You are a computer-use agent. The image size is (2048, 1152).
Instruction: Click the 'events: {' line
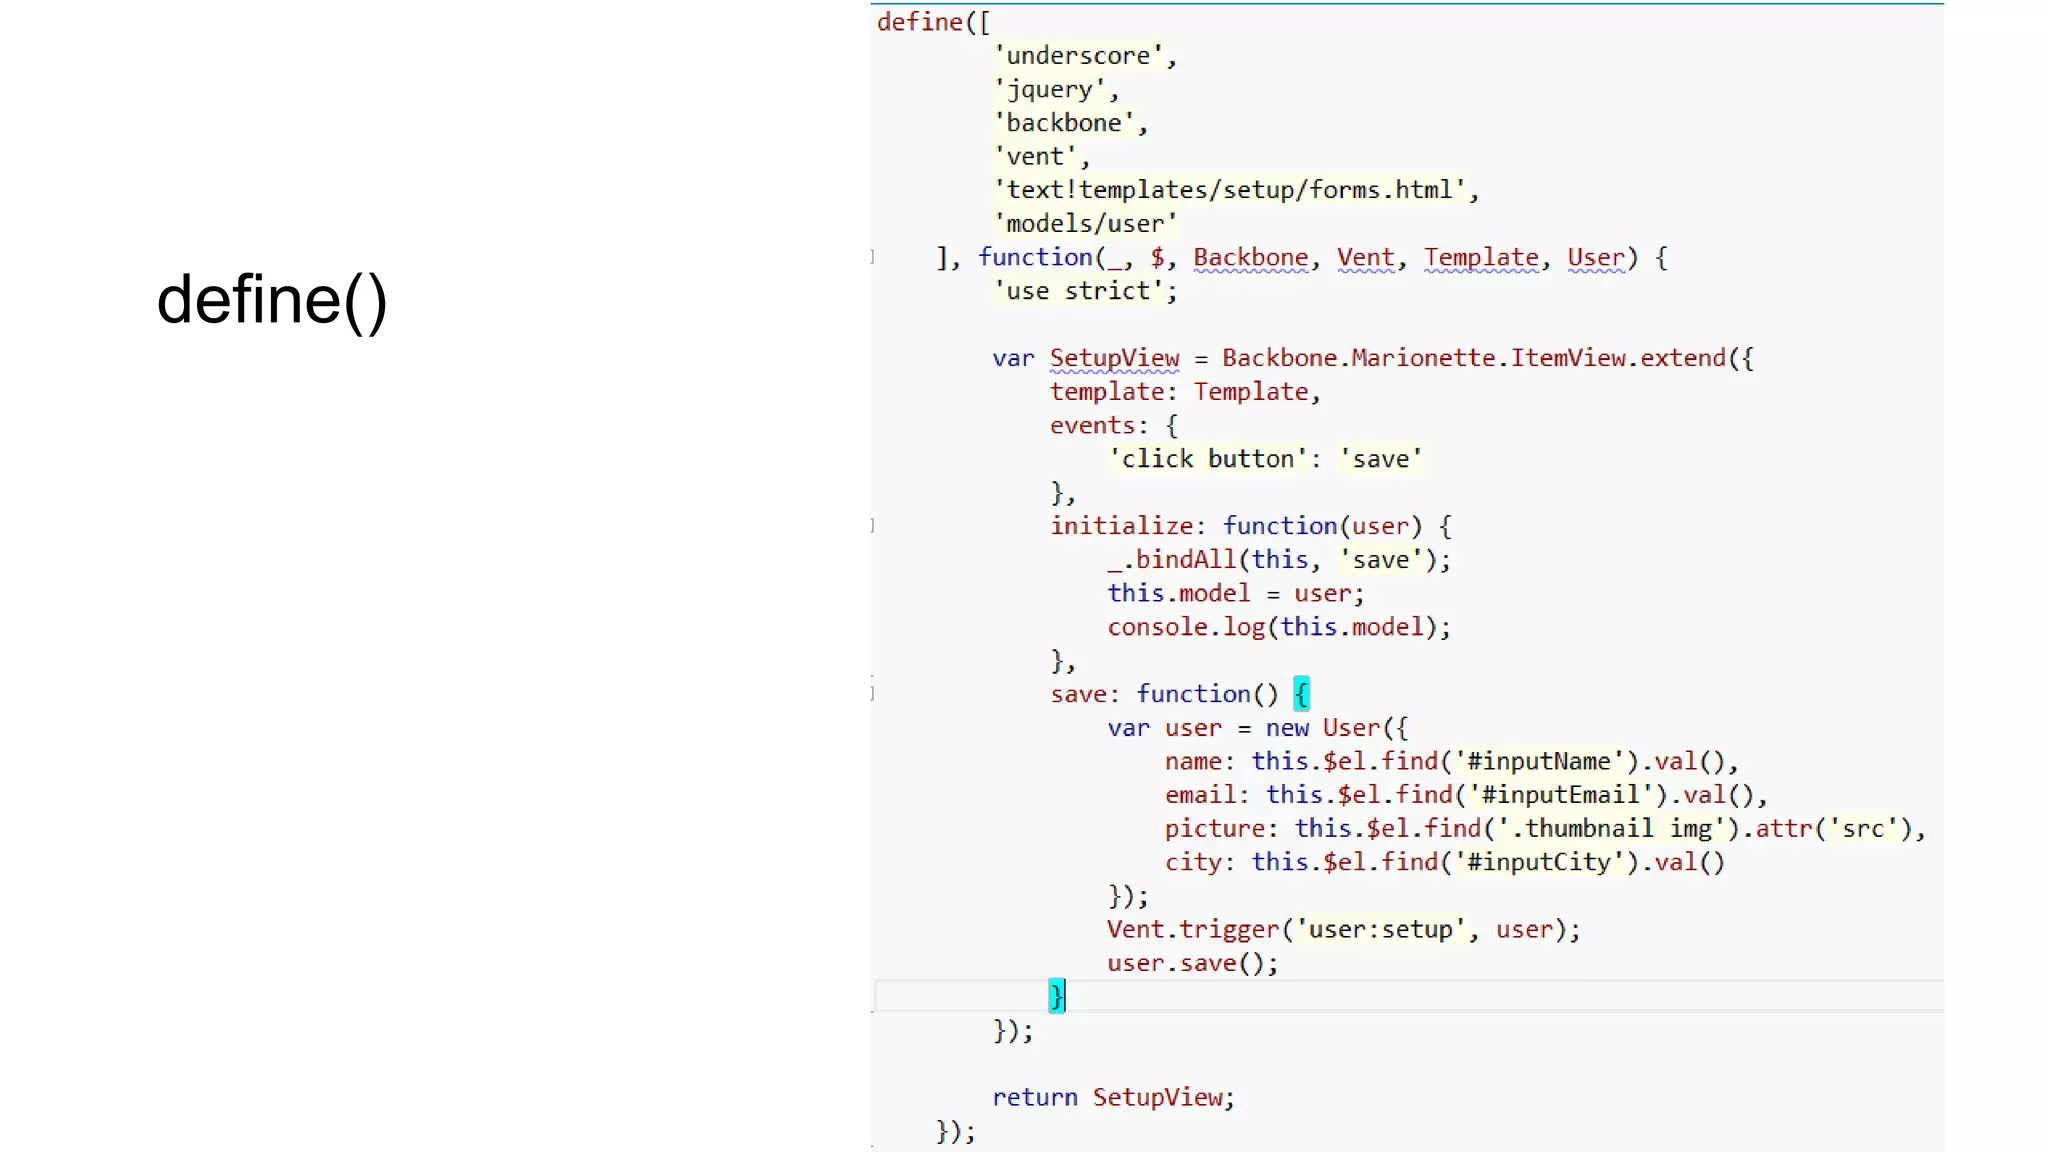click(1114, 426)
